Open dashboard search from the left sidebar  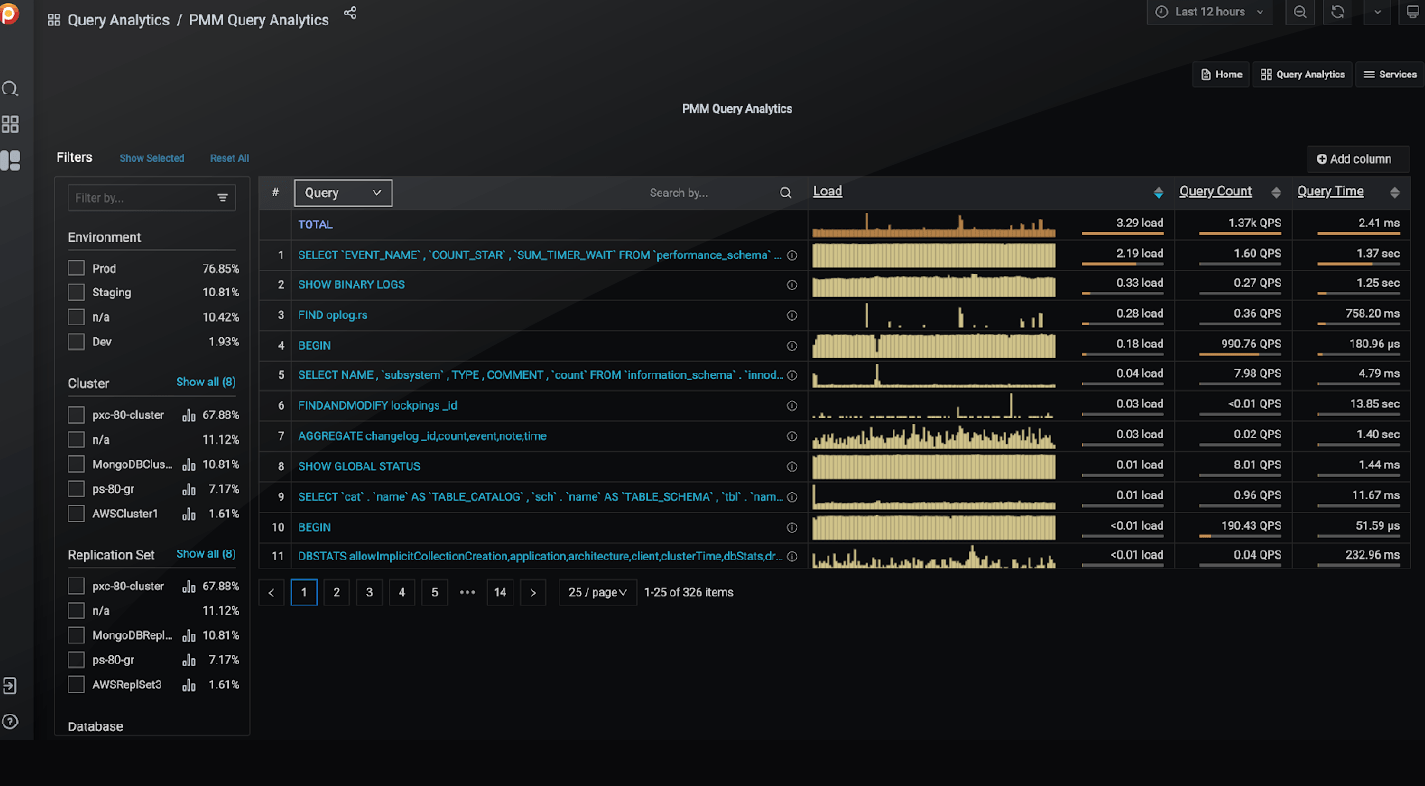(10, 89)
